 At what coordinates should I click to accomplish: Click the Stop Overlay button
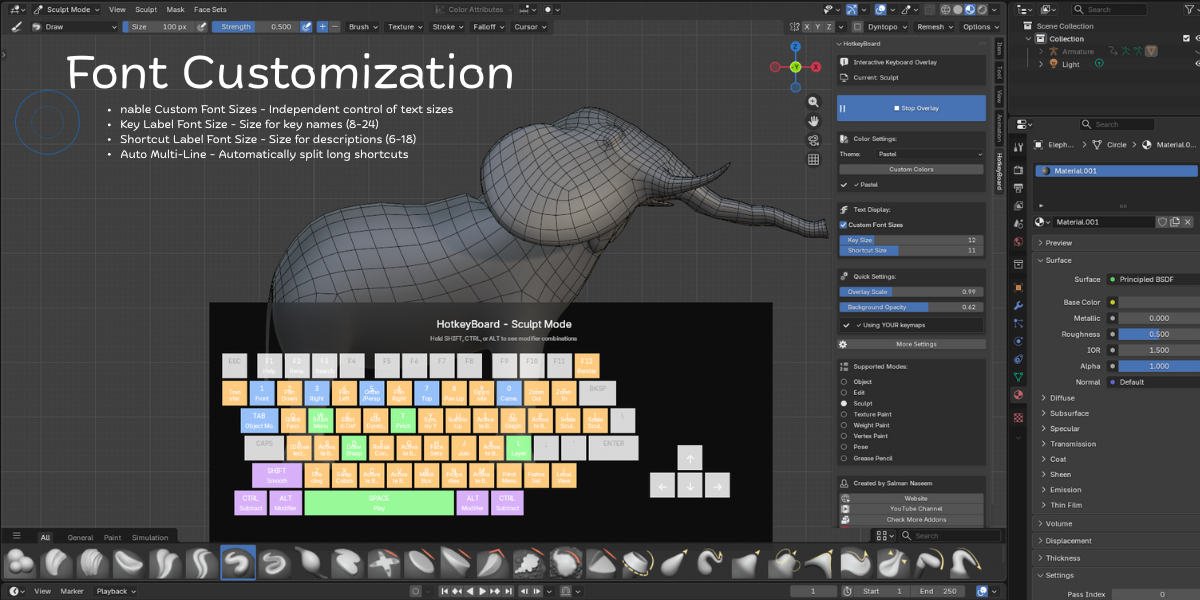click(911, 108)
